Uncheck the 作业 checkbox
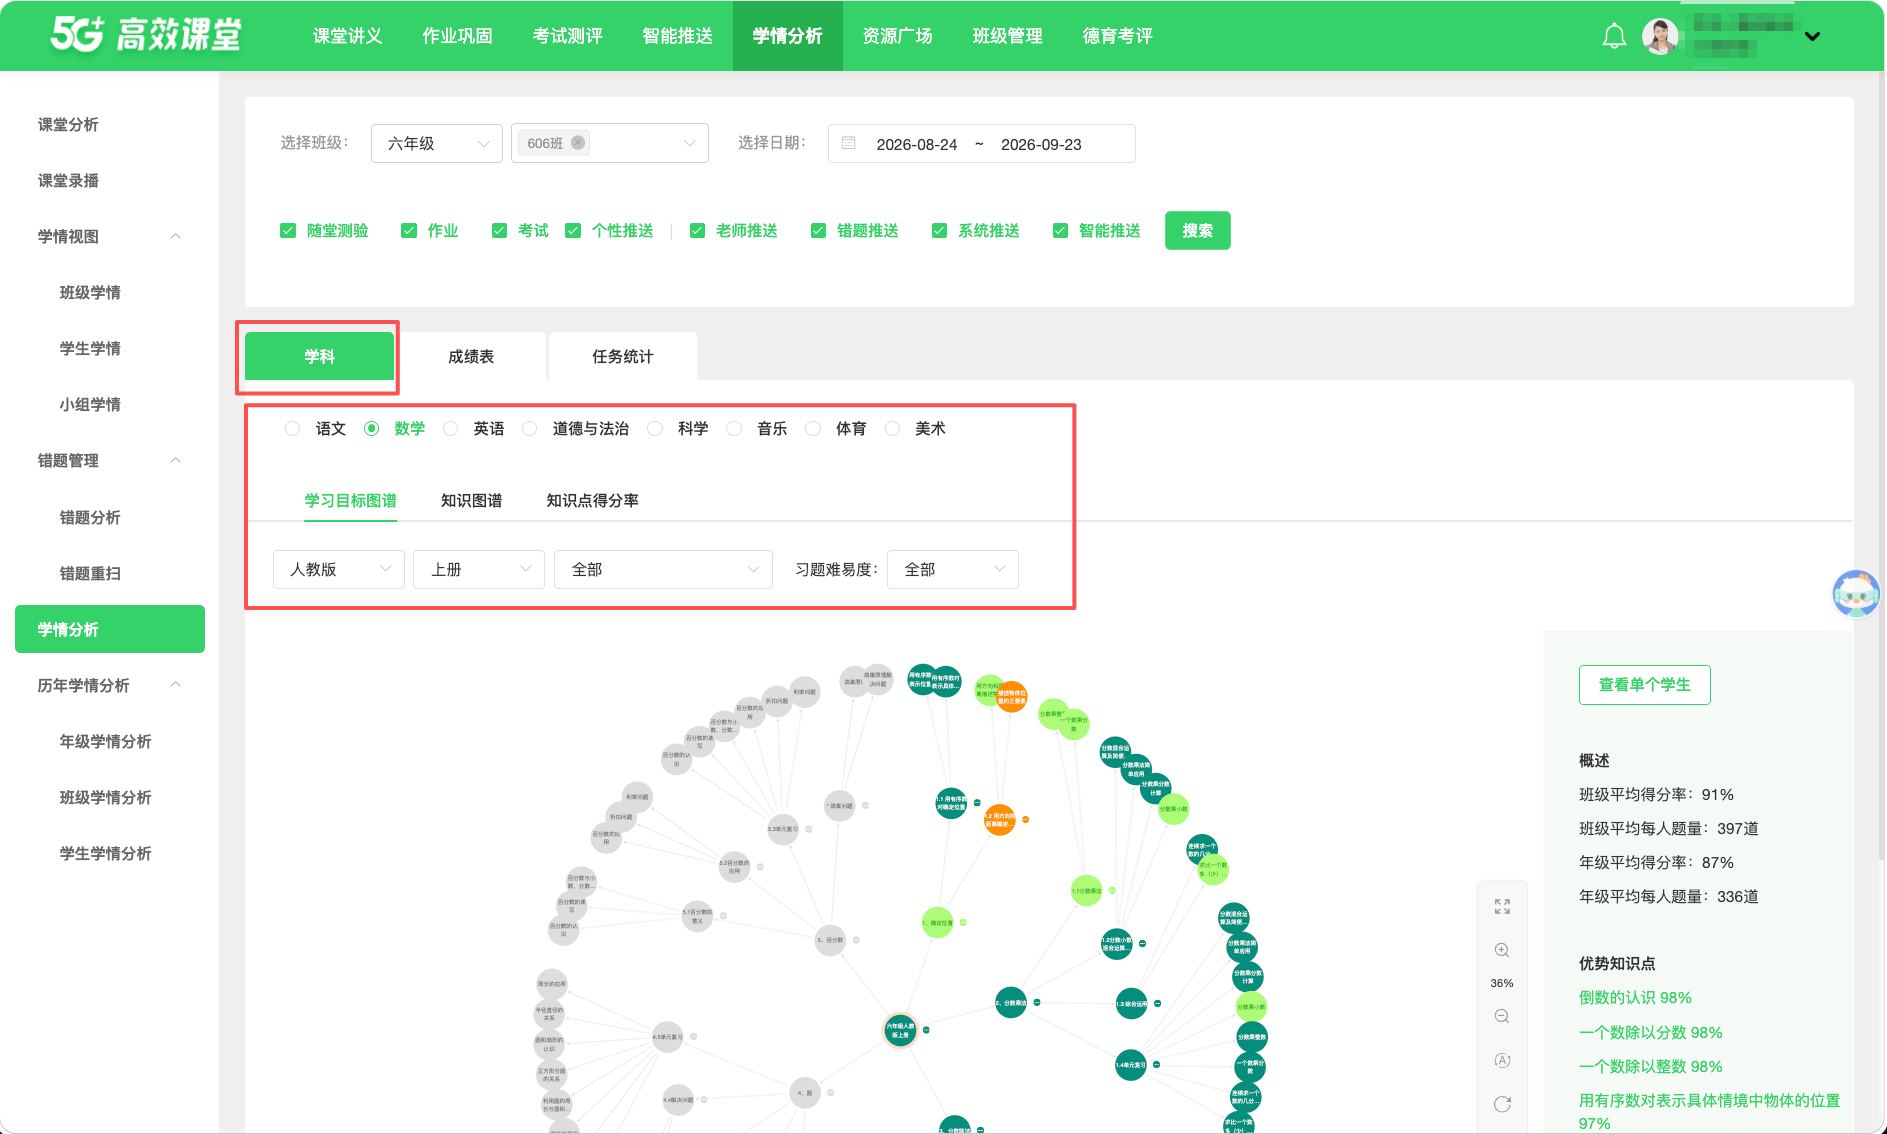This screenshot has width=1887, height=1134. pos(409,231)
